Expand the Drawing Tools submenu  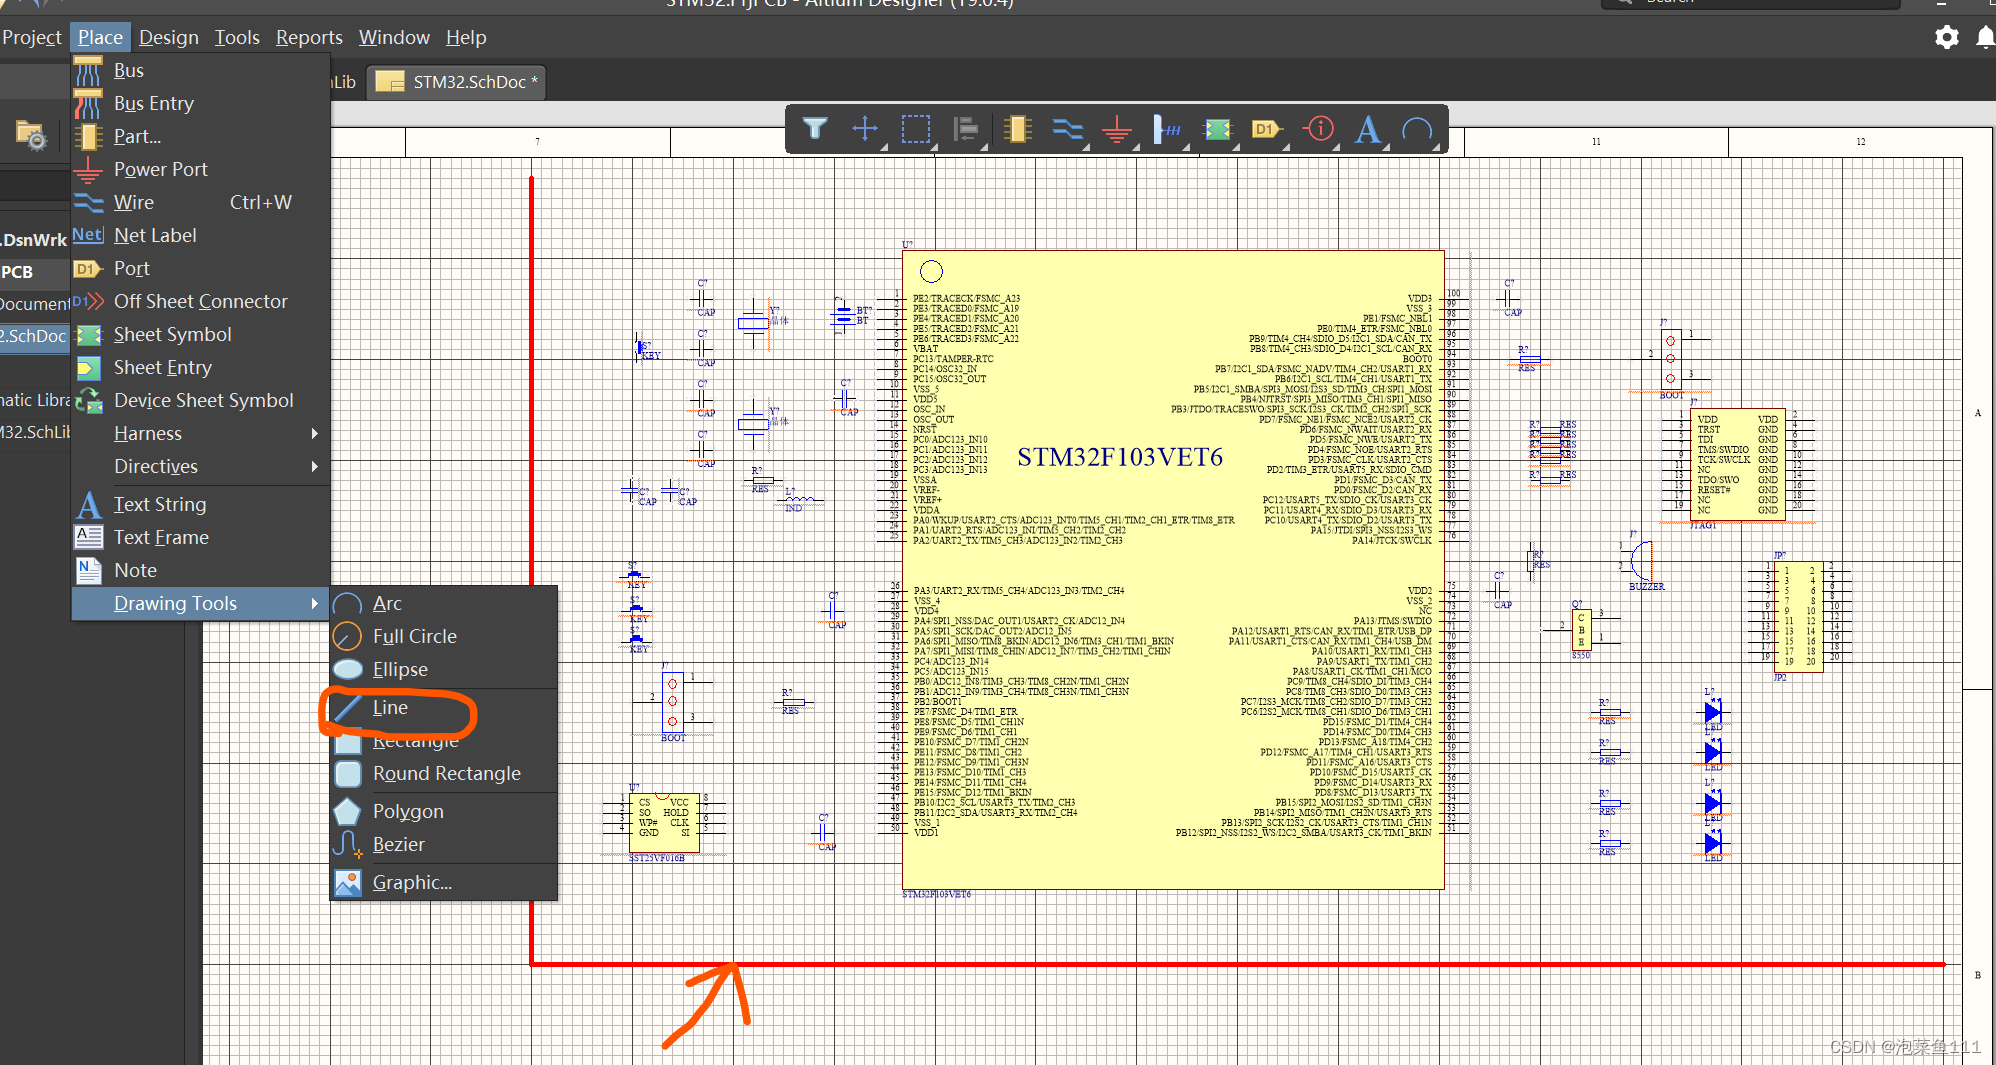[201, 603]
